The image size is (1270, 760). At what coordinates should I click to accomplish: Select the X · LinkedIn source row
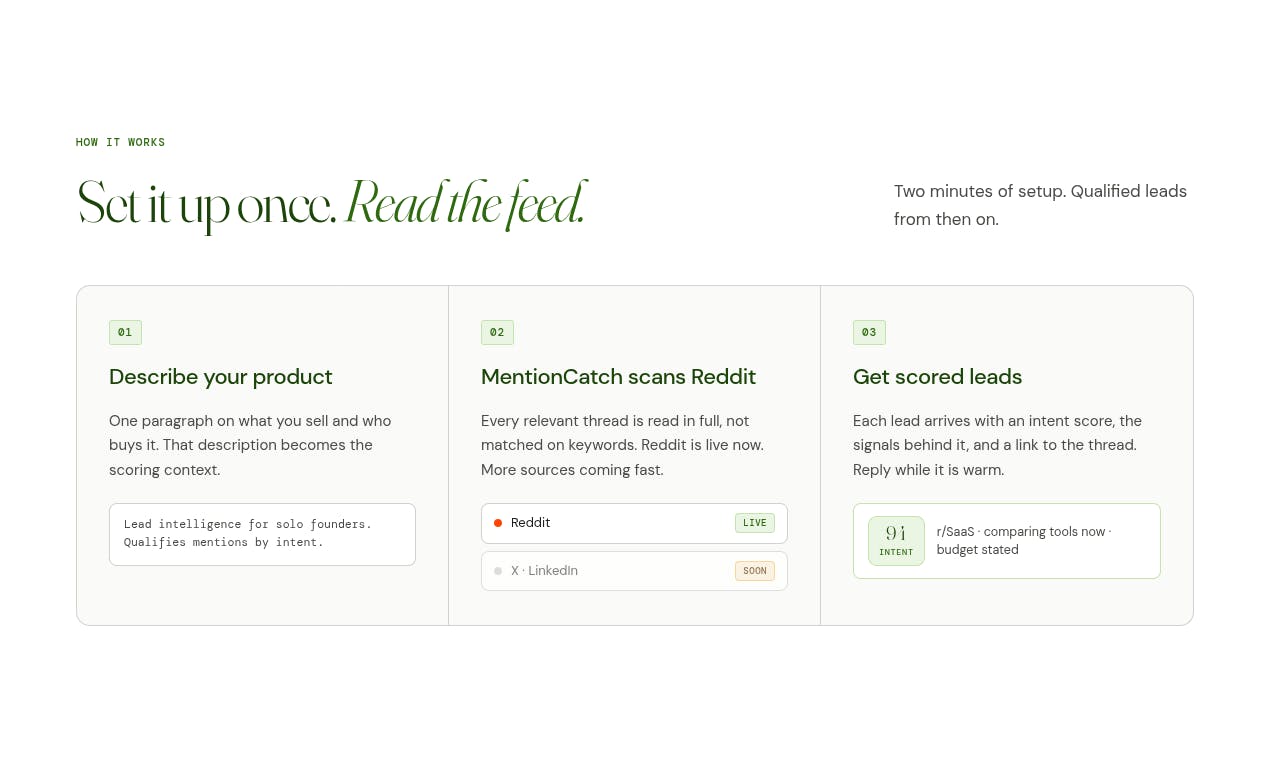(x=634, y=571)
